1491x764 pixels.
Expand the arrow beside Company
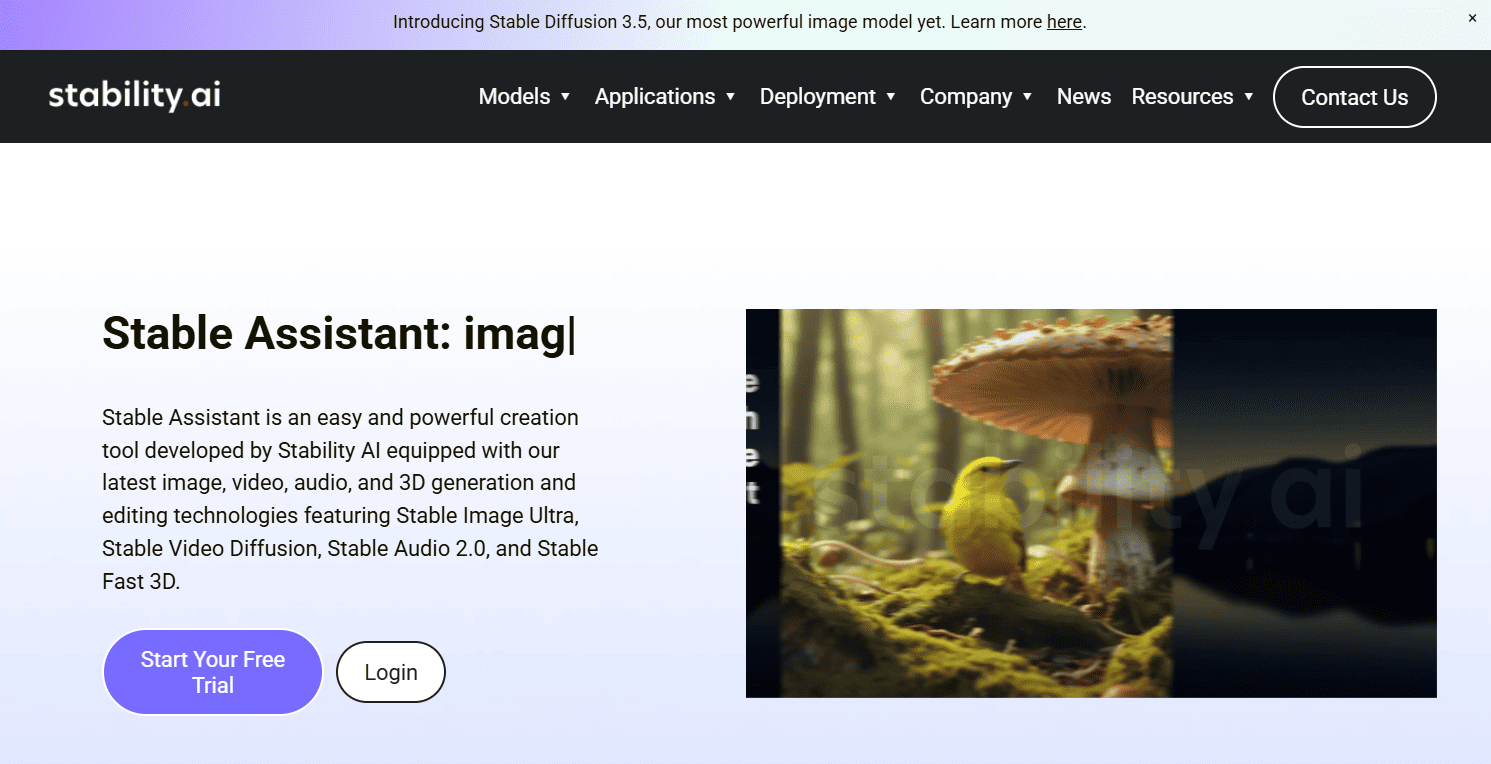[1028, 97]
